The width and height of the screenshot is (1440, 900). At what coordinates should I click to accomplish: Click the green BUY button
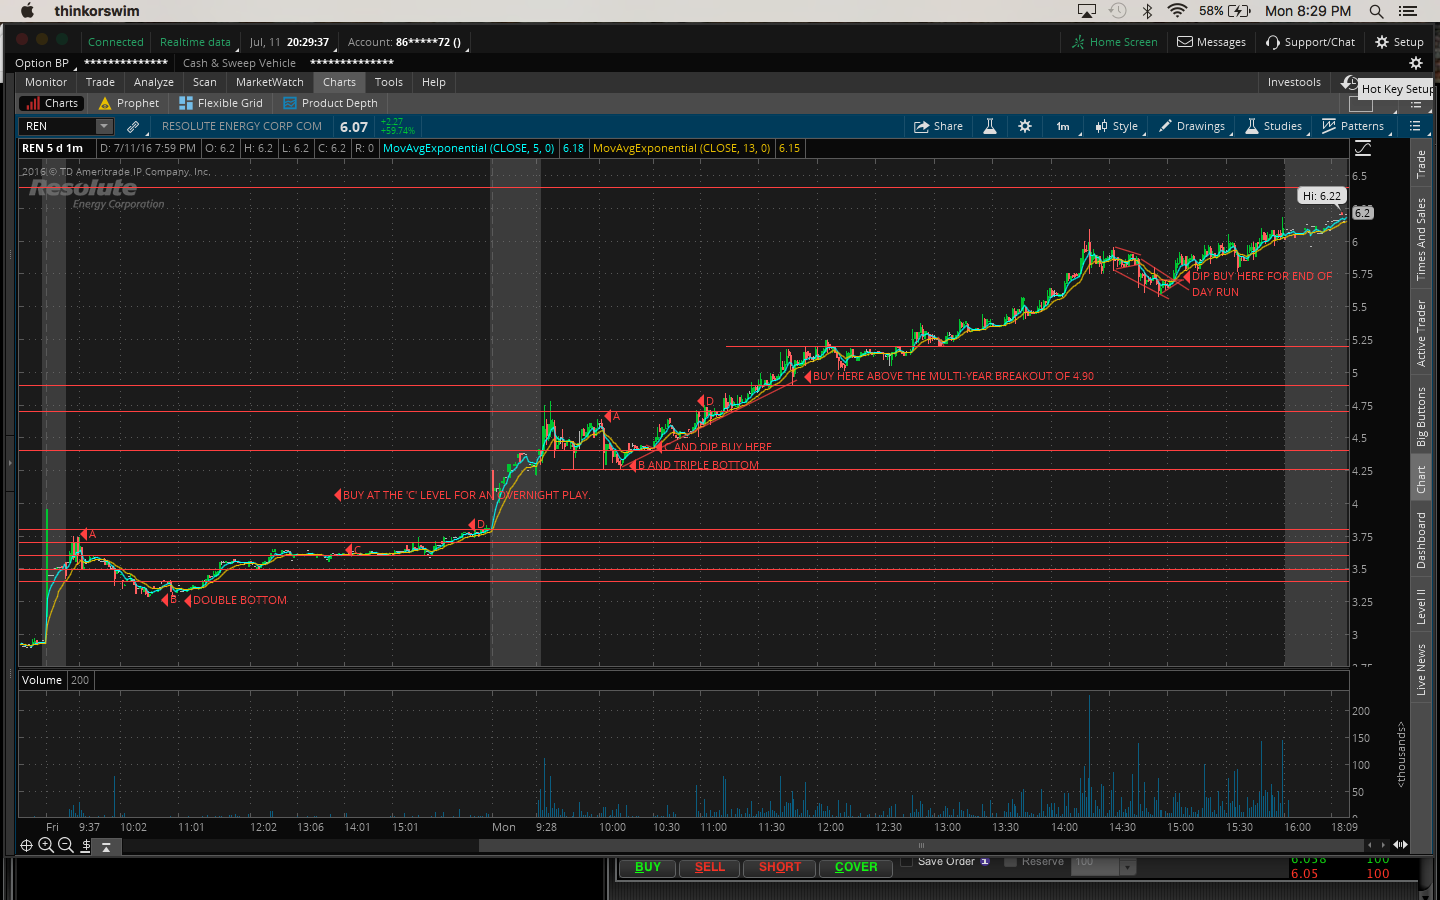coord(648,868)
